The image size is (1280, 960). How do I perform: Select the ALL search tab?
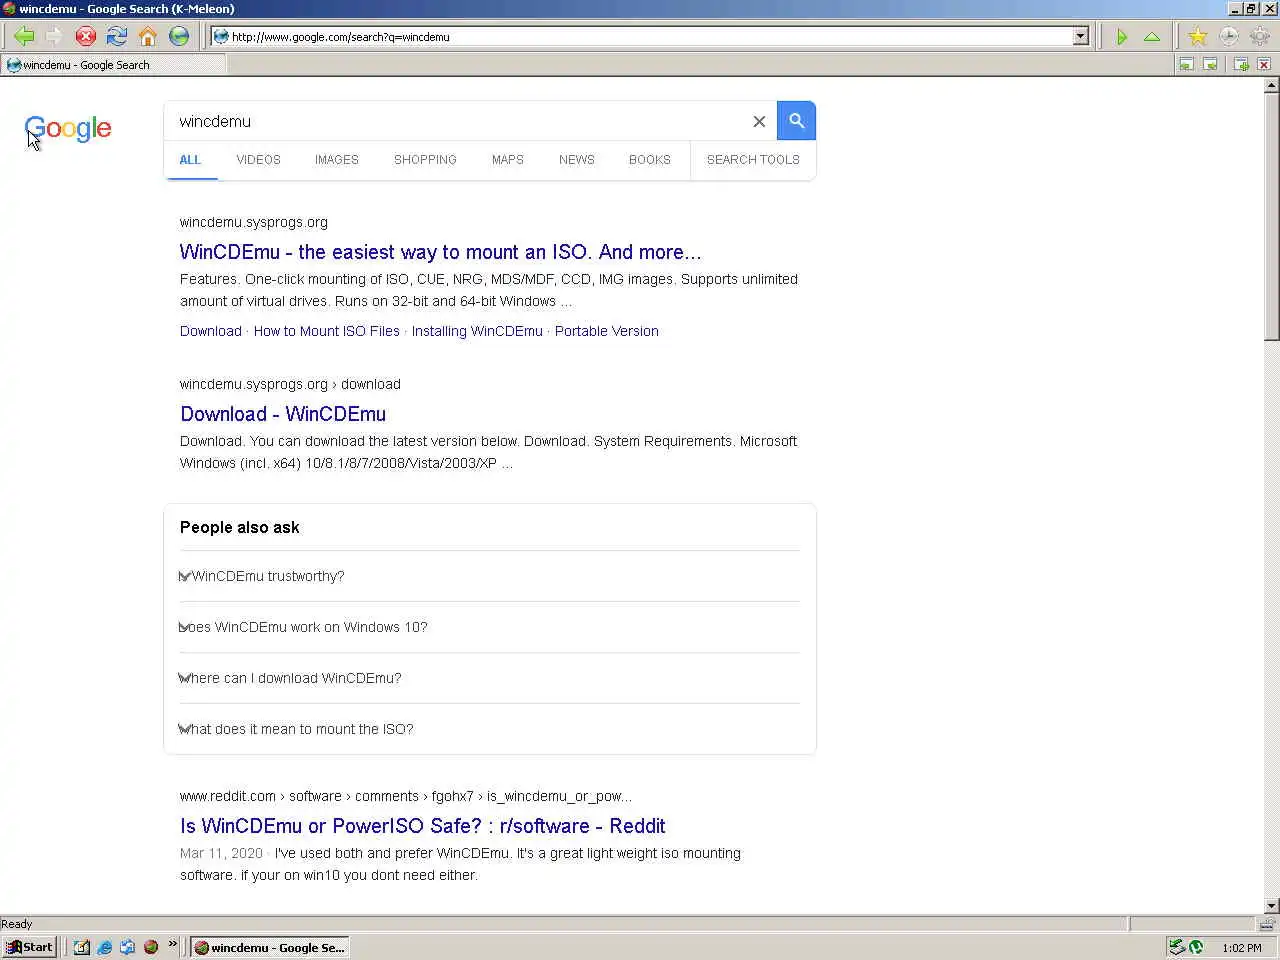point(190,160)
